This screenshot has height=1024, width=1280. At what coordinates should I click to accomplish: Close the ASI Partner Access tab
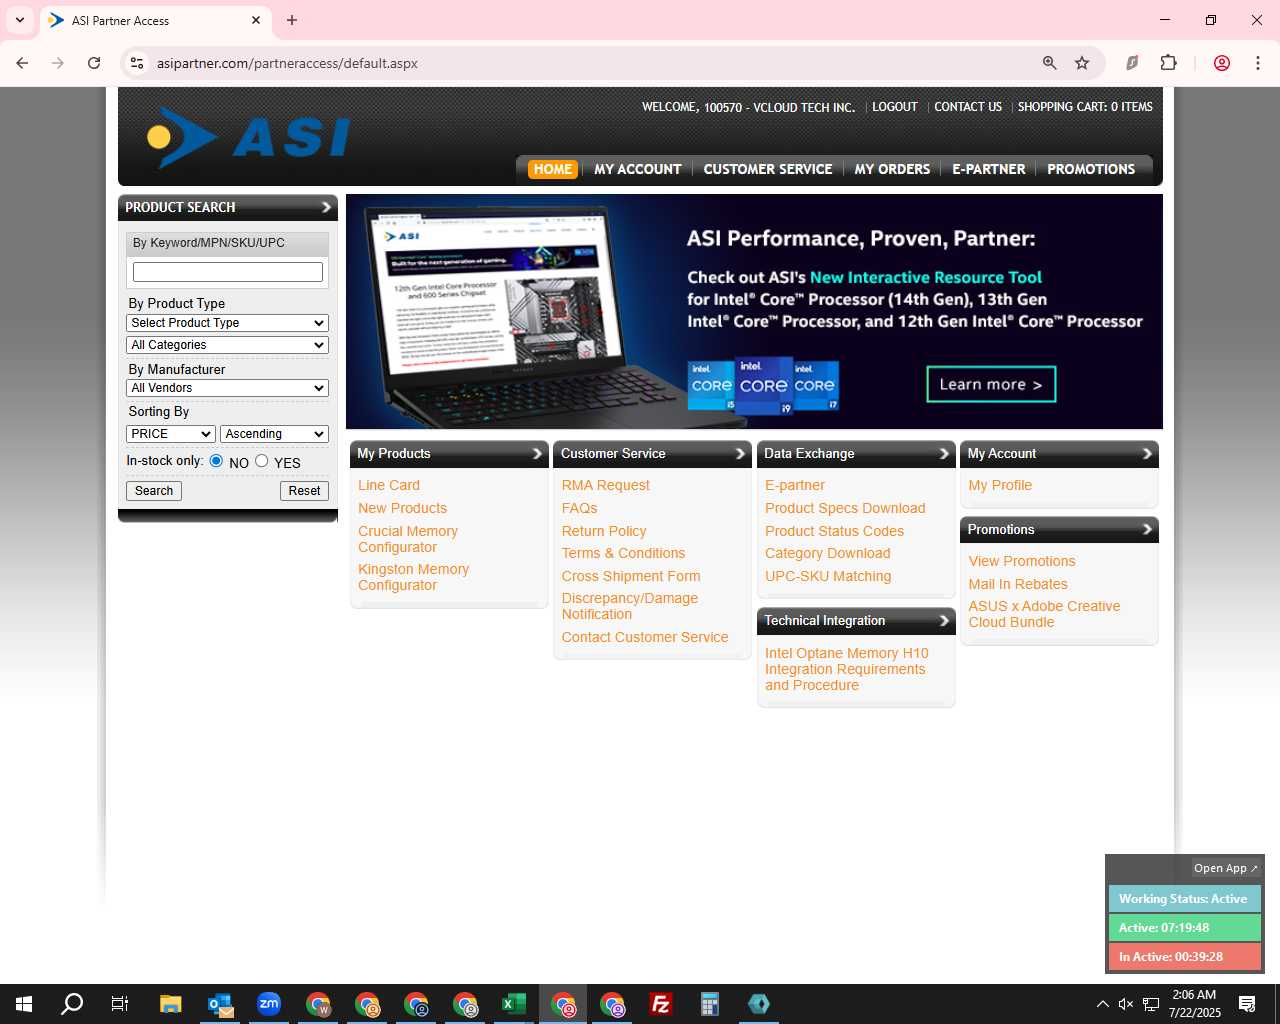pos(256,20)
